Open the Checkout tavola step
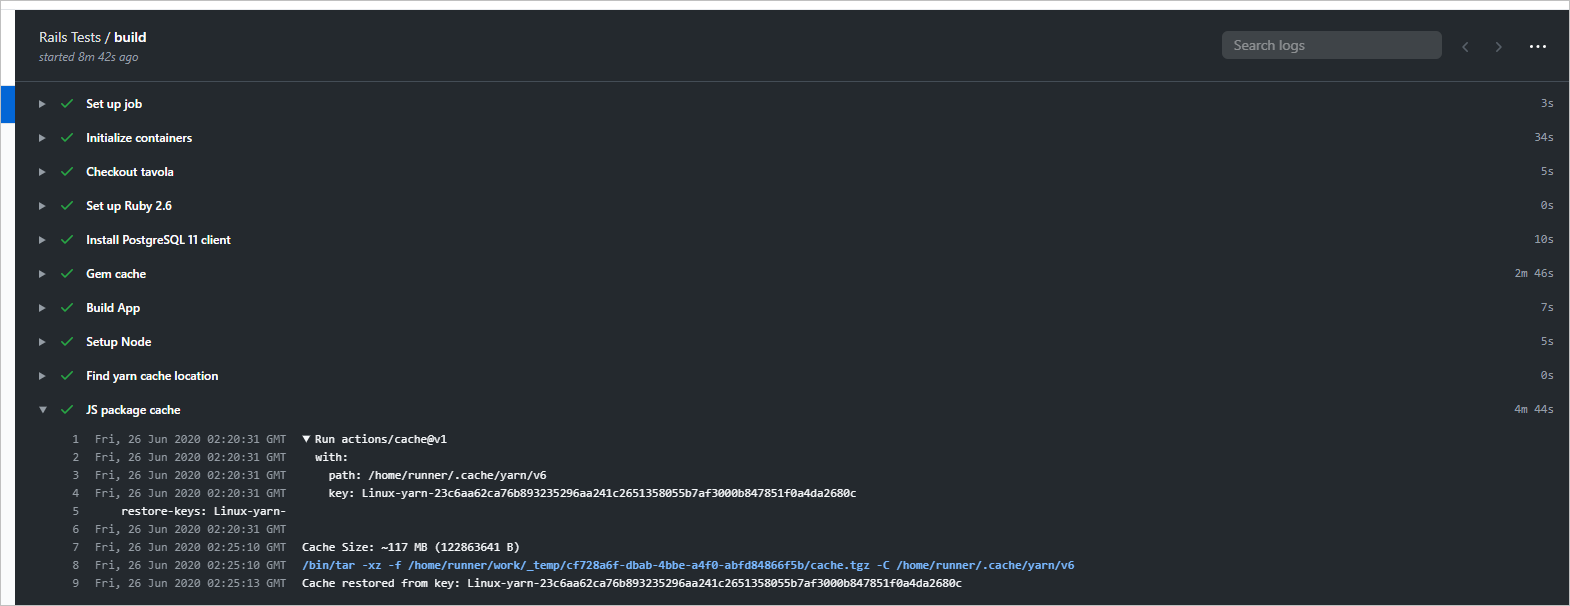Image resolution: width=1570 pixels, height=606 pixels. (130, 172)
